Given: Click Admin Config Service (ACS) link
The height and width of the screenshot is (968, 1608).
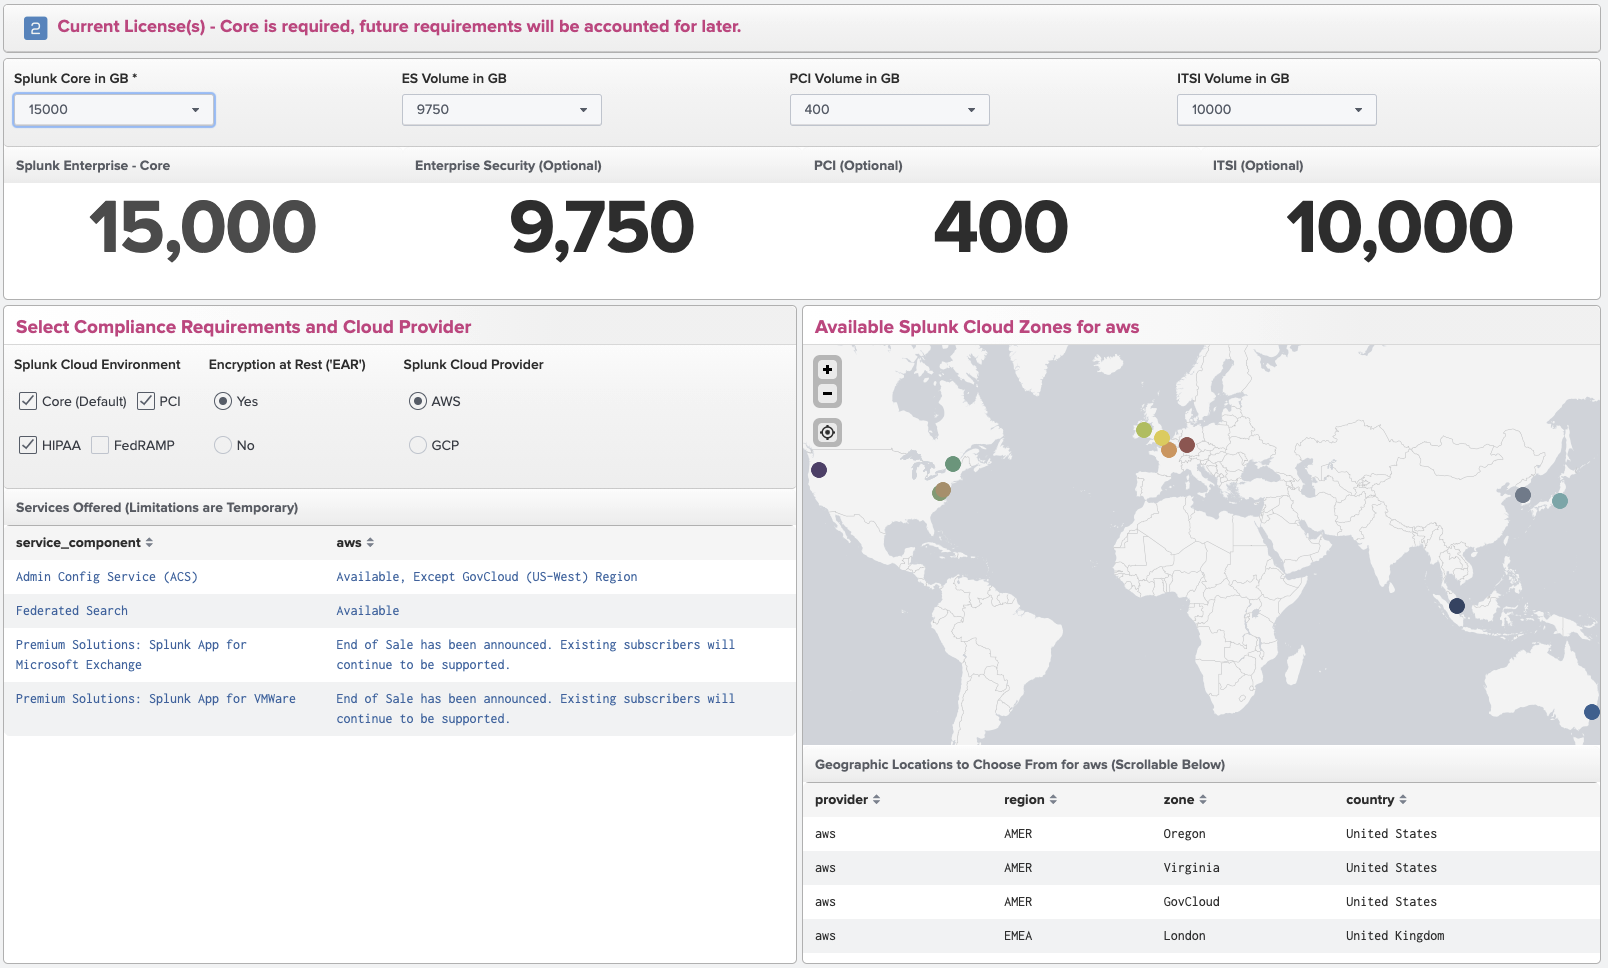Looking at the screenshot, I should (x=107, y=577).
